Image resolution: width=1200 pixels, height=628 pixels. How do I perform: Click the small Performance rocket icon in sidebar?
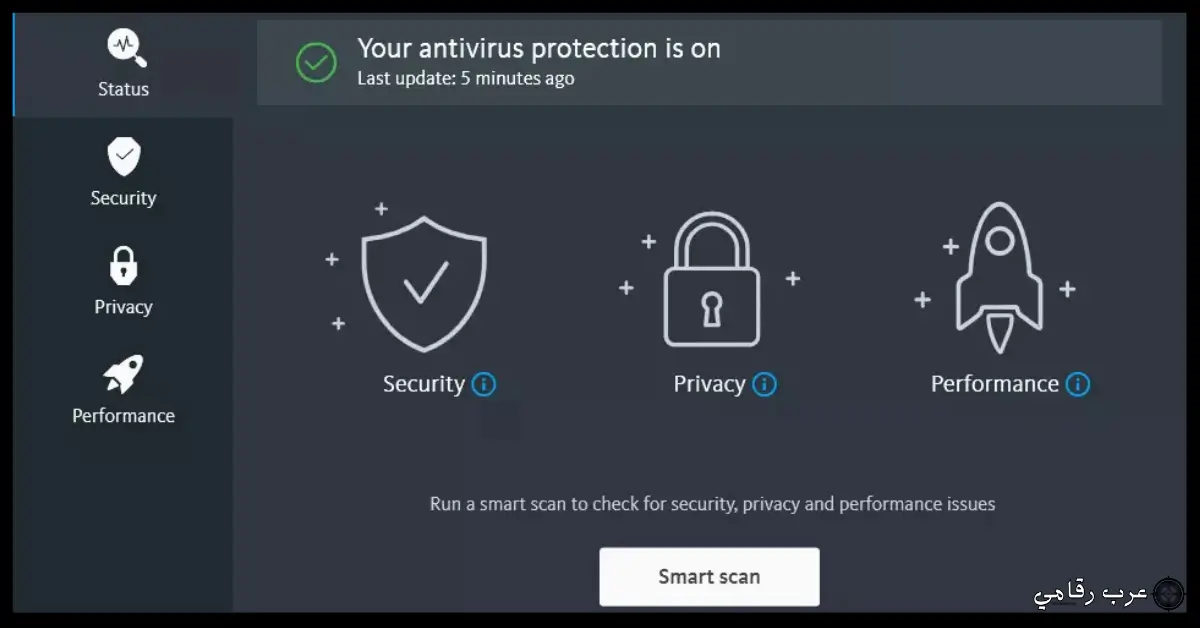[x=124, y=375]
